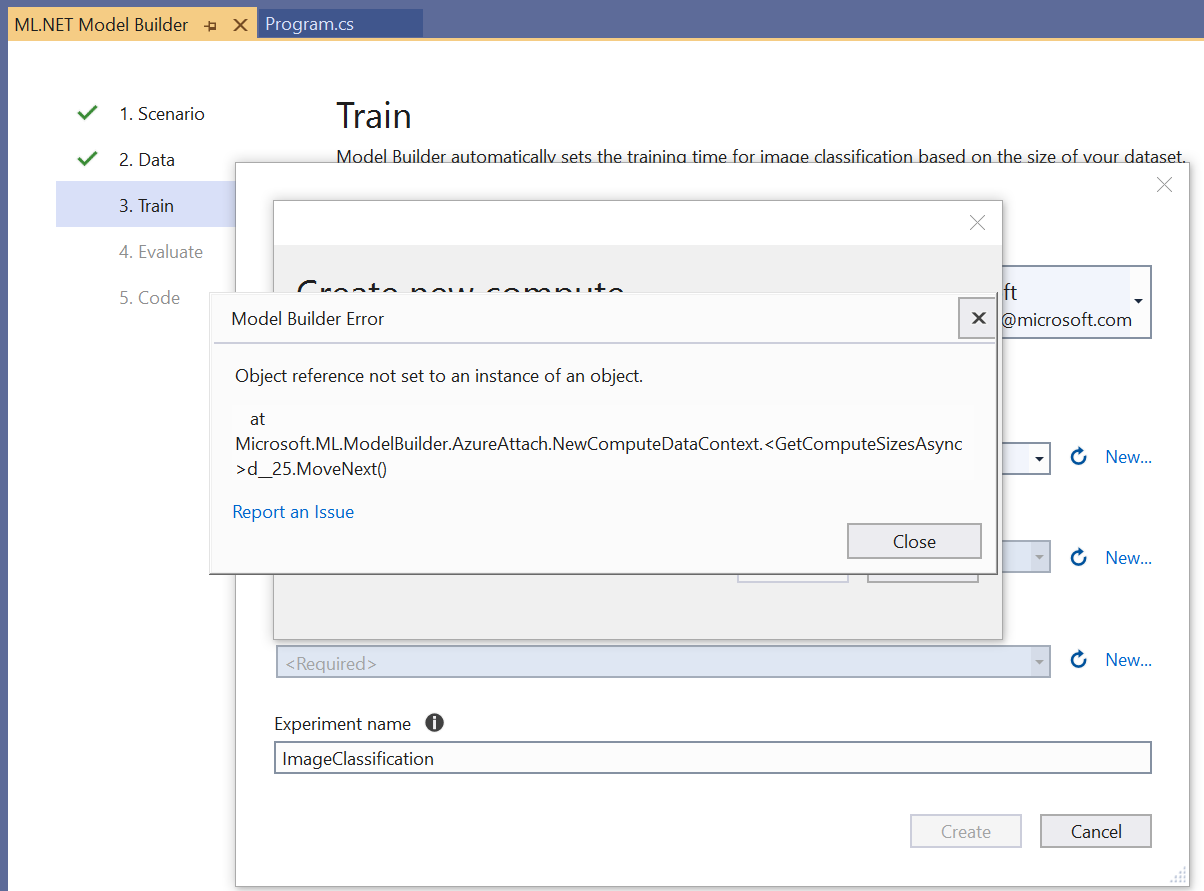Open the dropdown next to the topmost New link
This screenshot has width=1204, height=891.
click(1037, 458)
